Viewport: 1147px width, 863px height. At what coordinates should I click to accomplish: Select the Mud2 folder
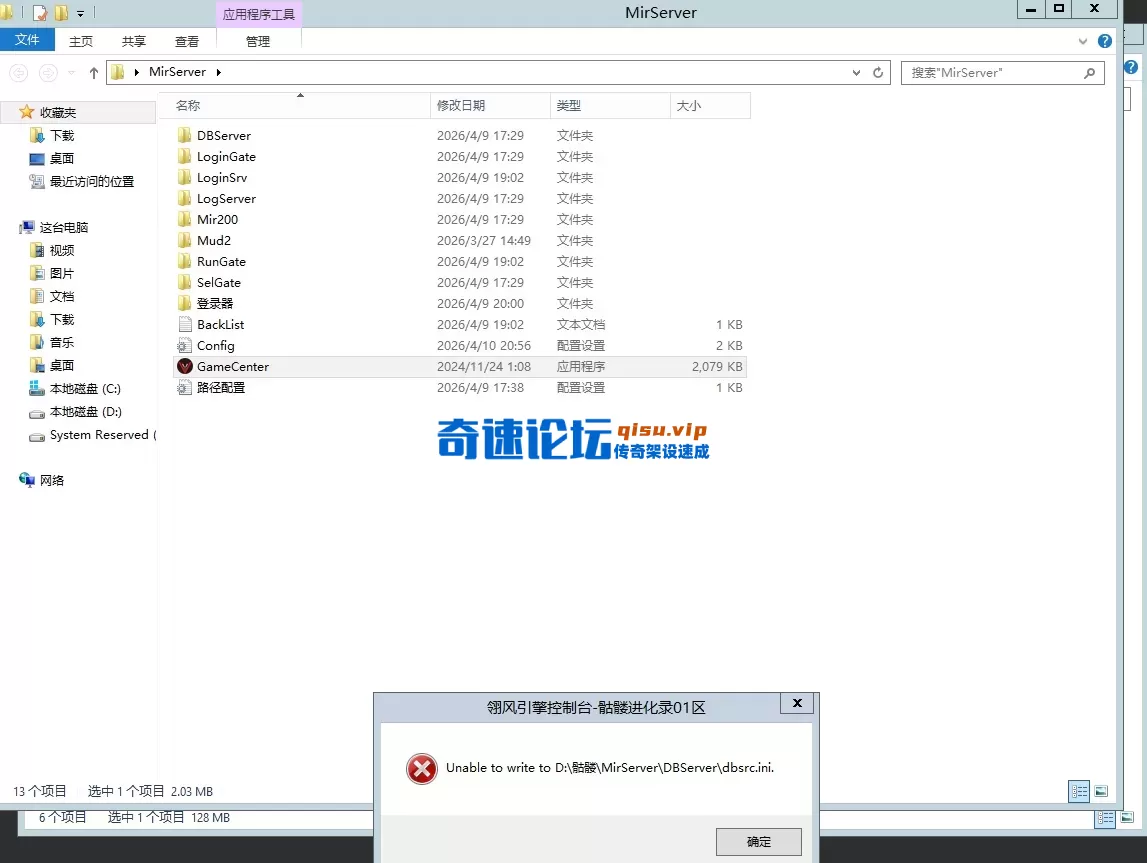(x=214, y=240)
